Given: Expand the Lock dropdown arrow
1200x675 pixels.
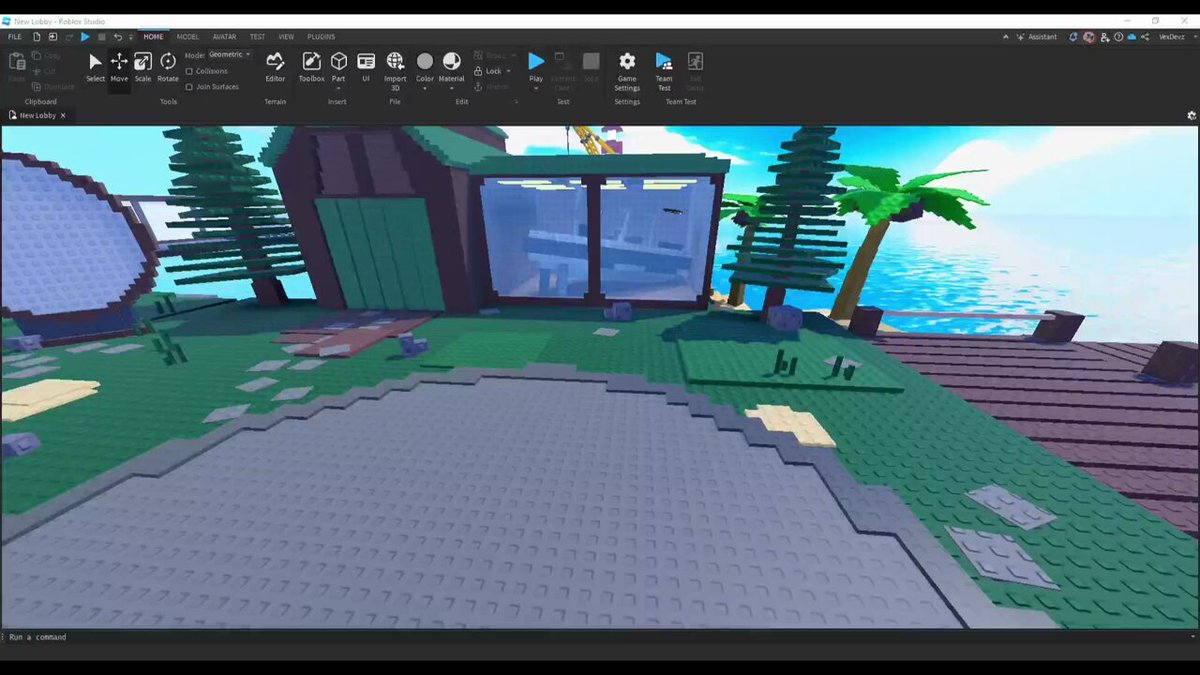Looking at the screenshot, I should point(510,72).
